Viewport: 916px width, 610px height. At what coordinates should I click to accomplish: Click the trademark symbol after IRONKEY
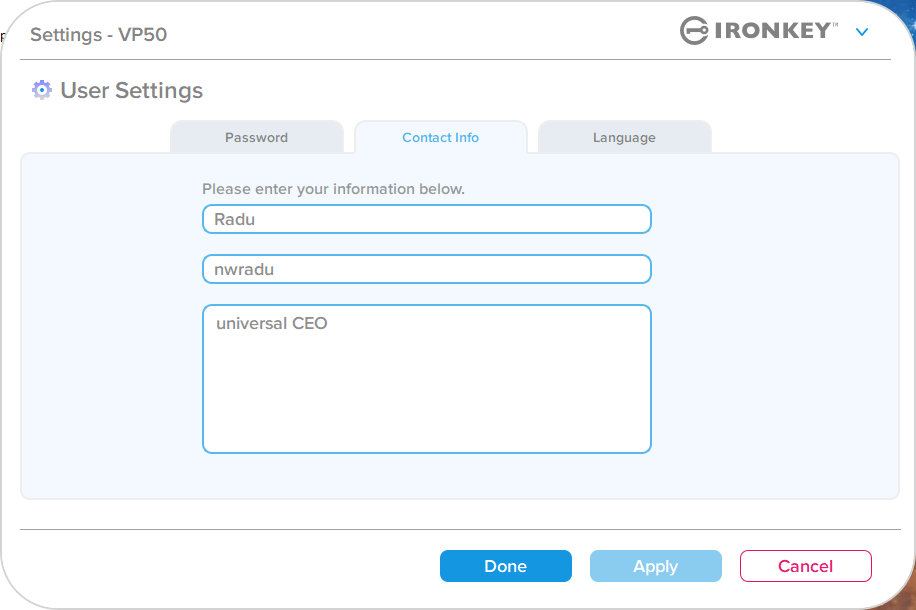(835, 25)
